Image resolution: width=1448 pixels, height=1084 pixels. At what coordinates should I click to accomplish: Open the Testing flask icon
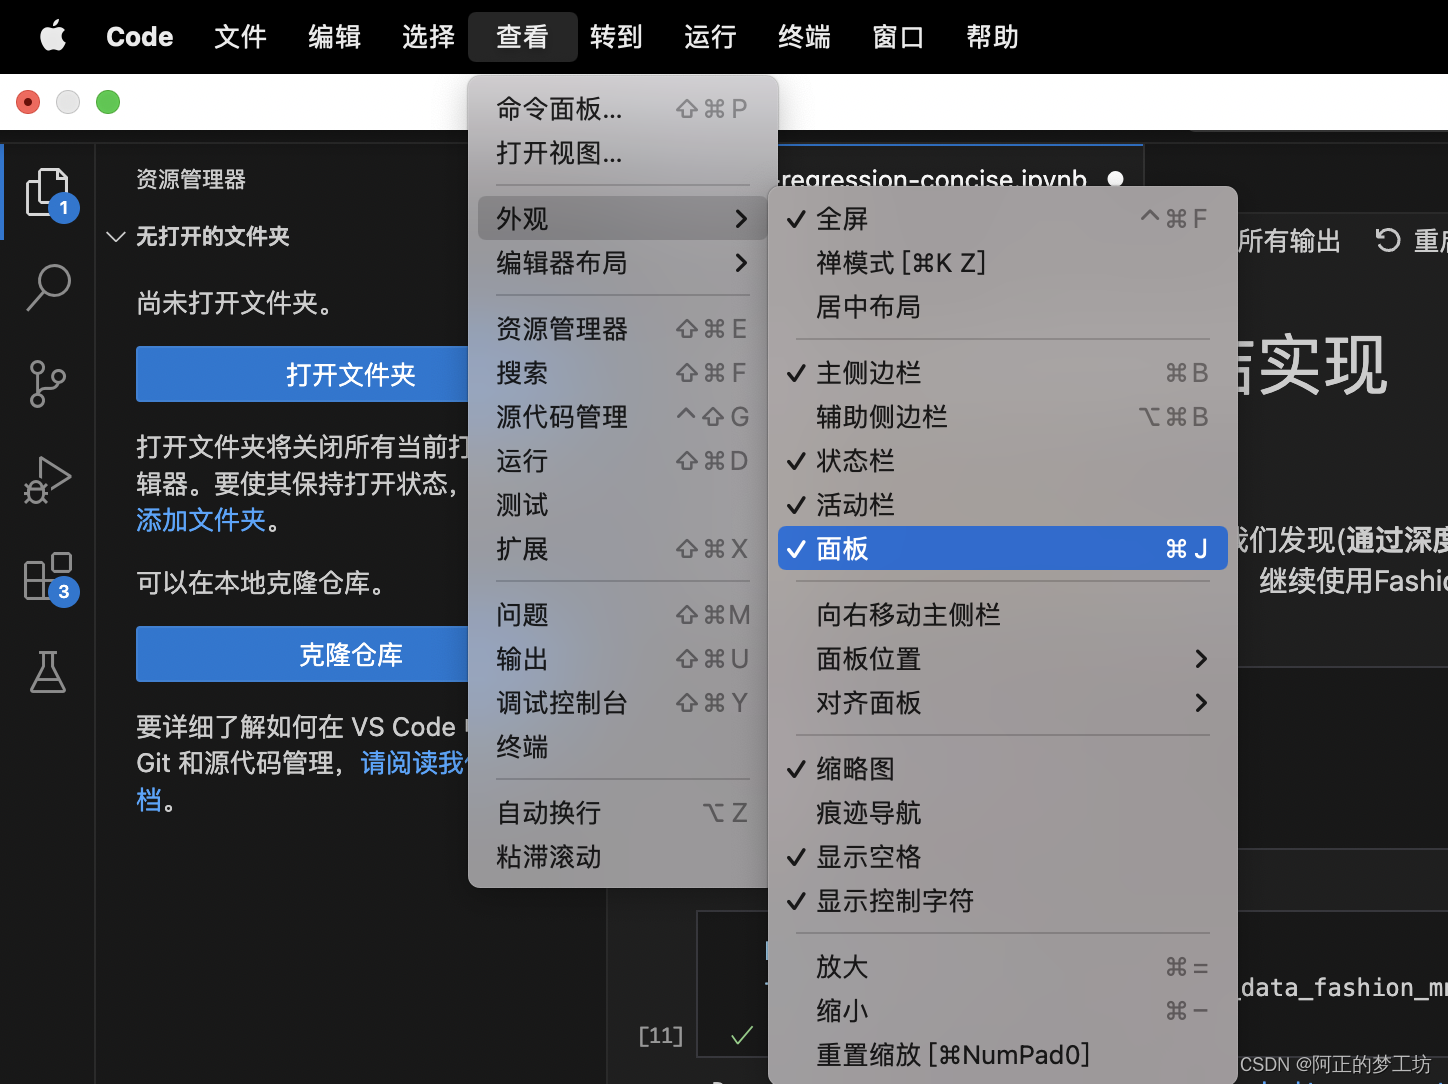click(x=48, y=672)
